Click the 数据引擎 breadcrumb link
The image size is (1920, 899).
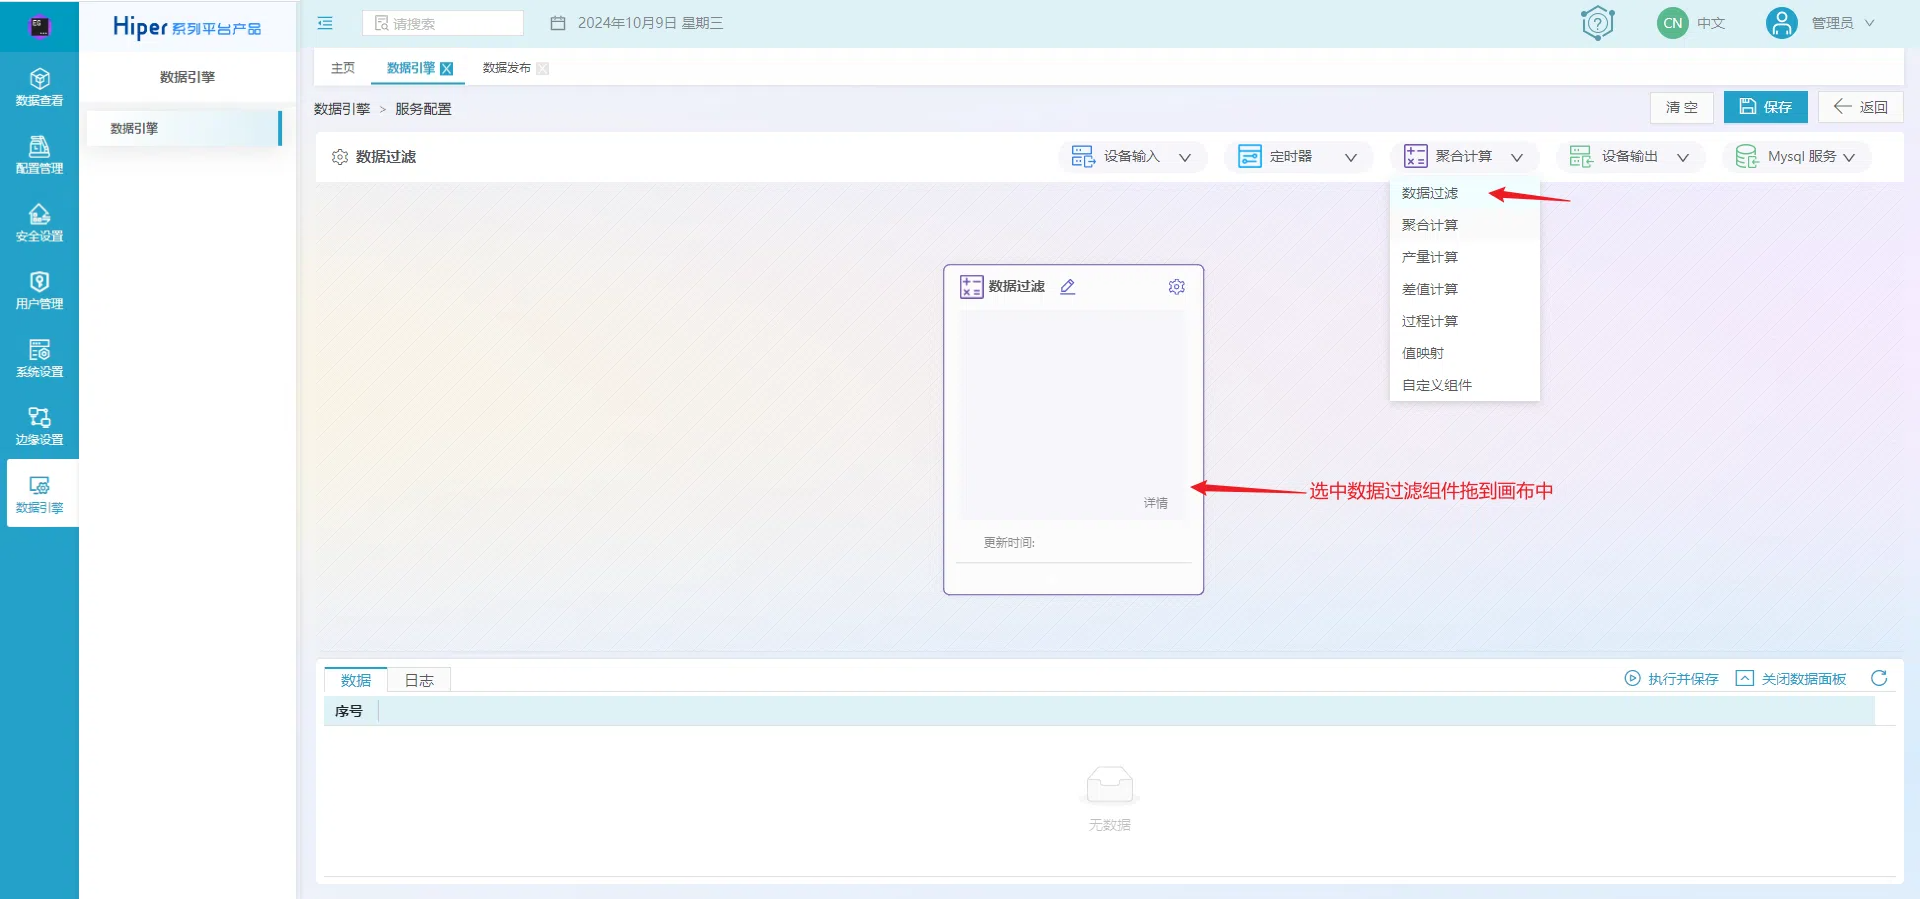pos(342,109)
